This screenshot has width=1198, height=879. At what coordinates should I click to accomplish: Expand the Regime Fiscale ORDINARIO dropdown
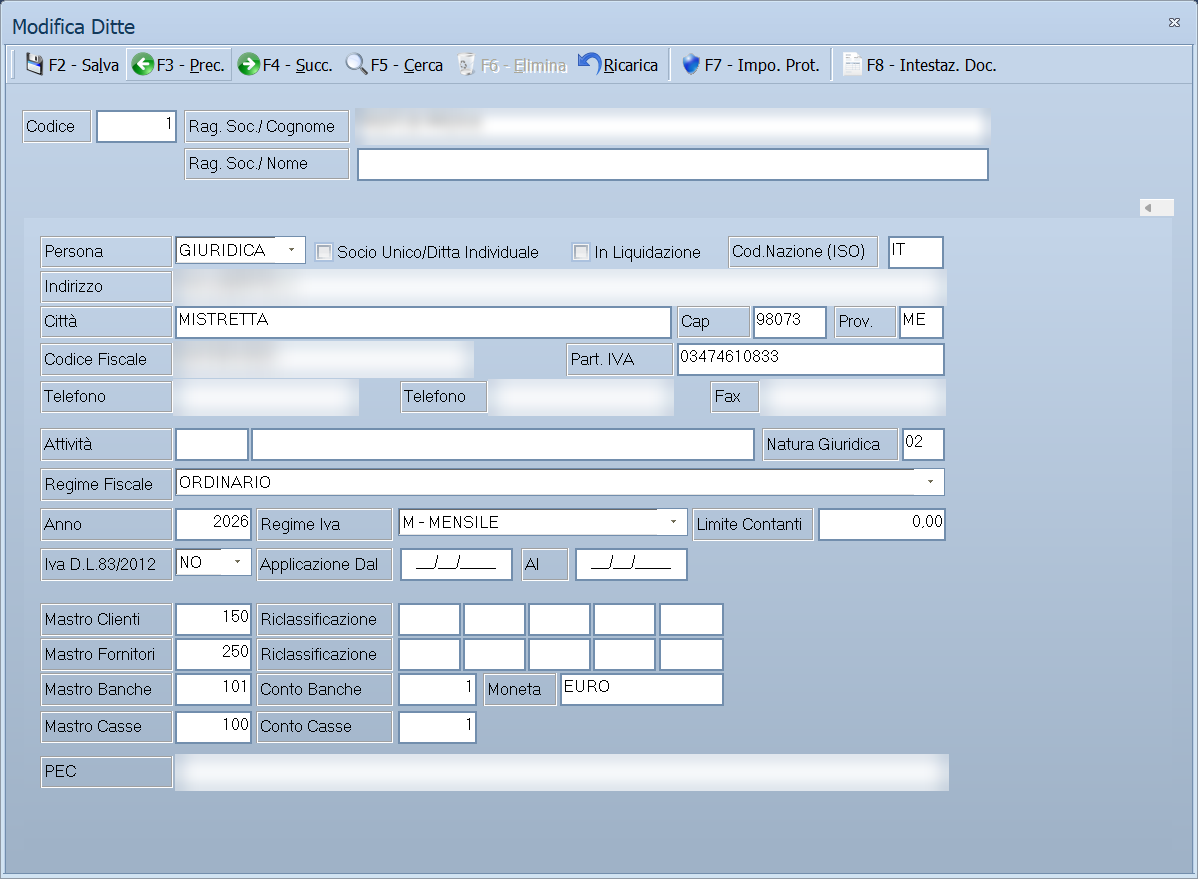pos(930,482)
